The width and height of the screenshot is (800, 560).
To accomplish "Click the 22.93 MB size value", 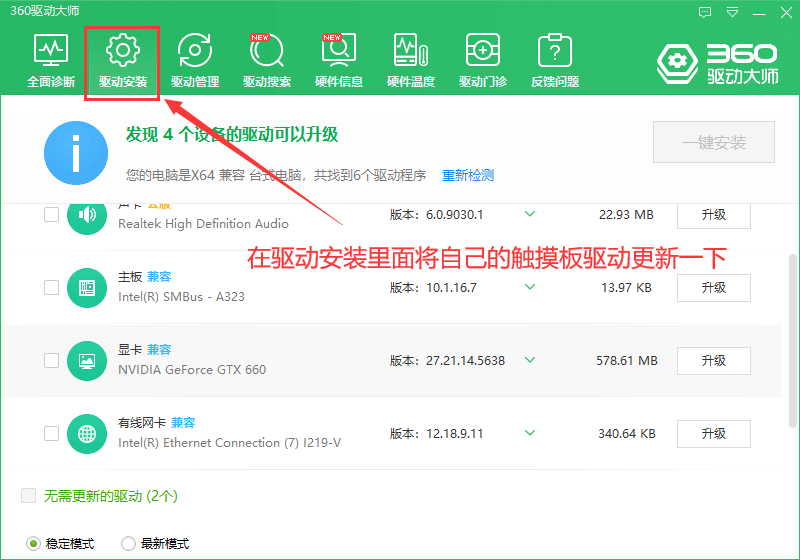I will (x=626, y=215).
